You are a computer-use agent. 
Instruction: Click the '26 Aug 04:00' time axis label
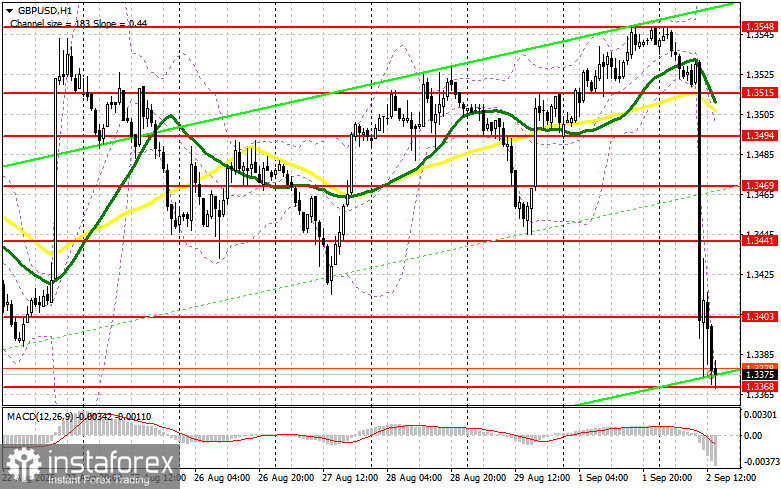[222, 478]
